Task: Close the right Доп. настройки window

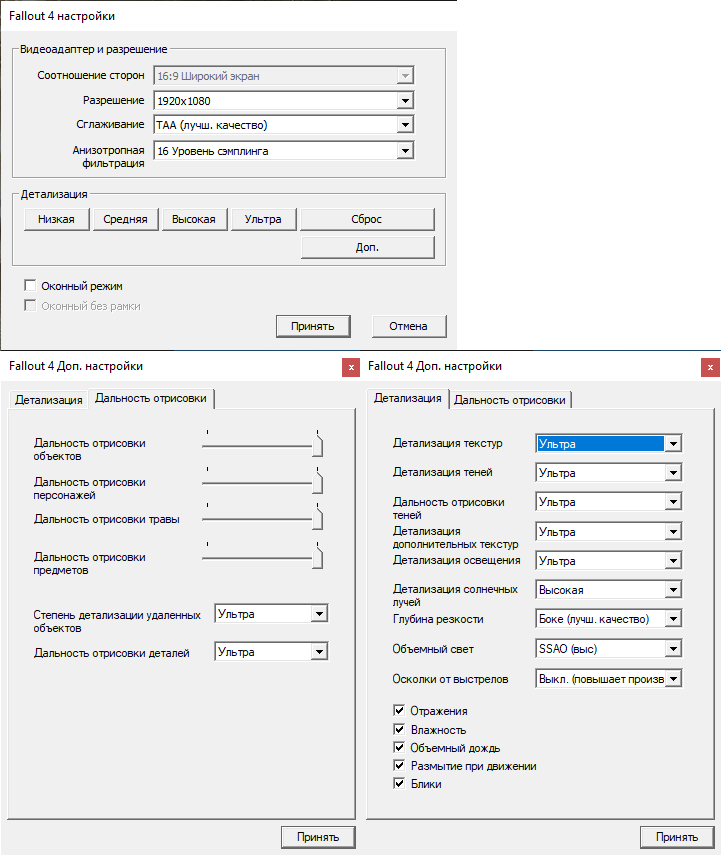Action: (x=710, y=368)
